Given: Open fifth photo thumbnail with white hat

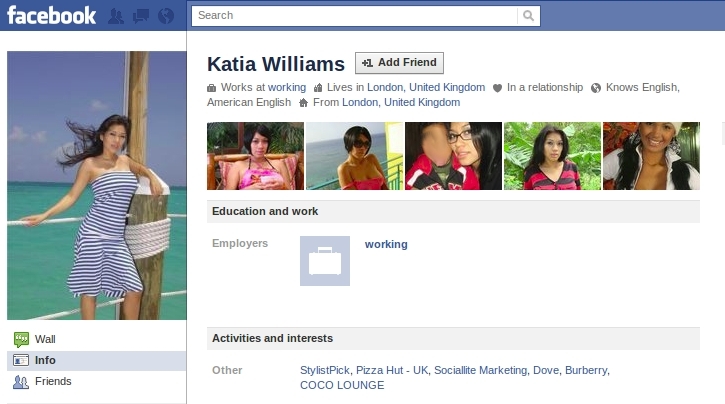Looking at the screenshot, I should pyautogui.click(x=651, y=156).
